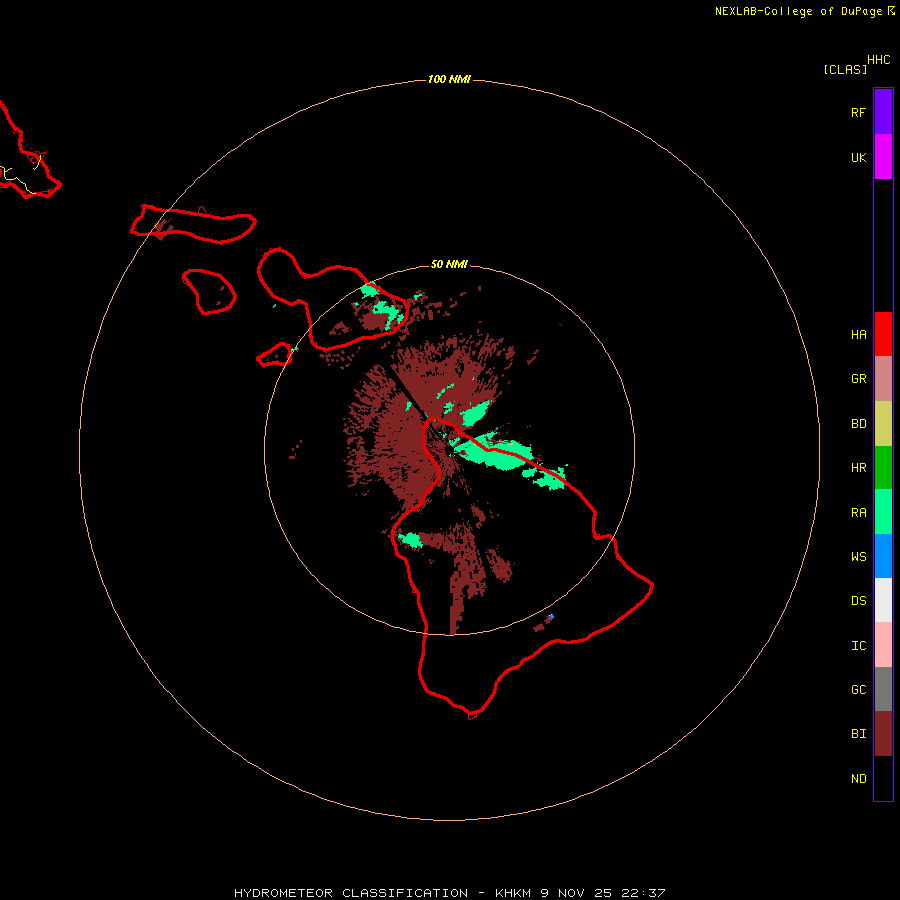900x900 pixels.
Task: Click the GC legend label
Action: 858,690
